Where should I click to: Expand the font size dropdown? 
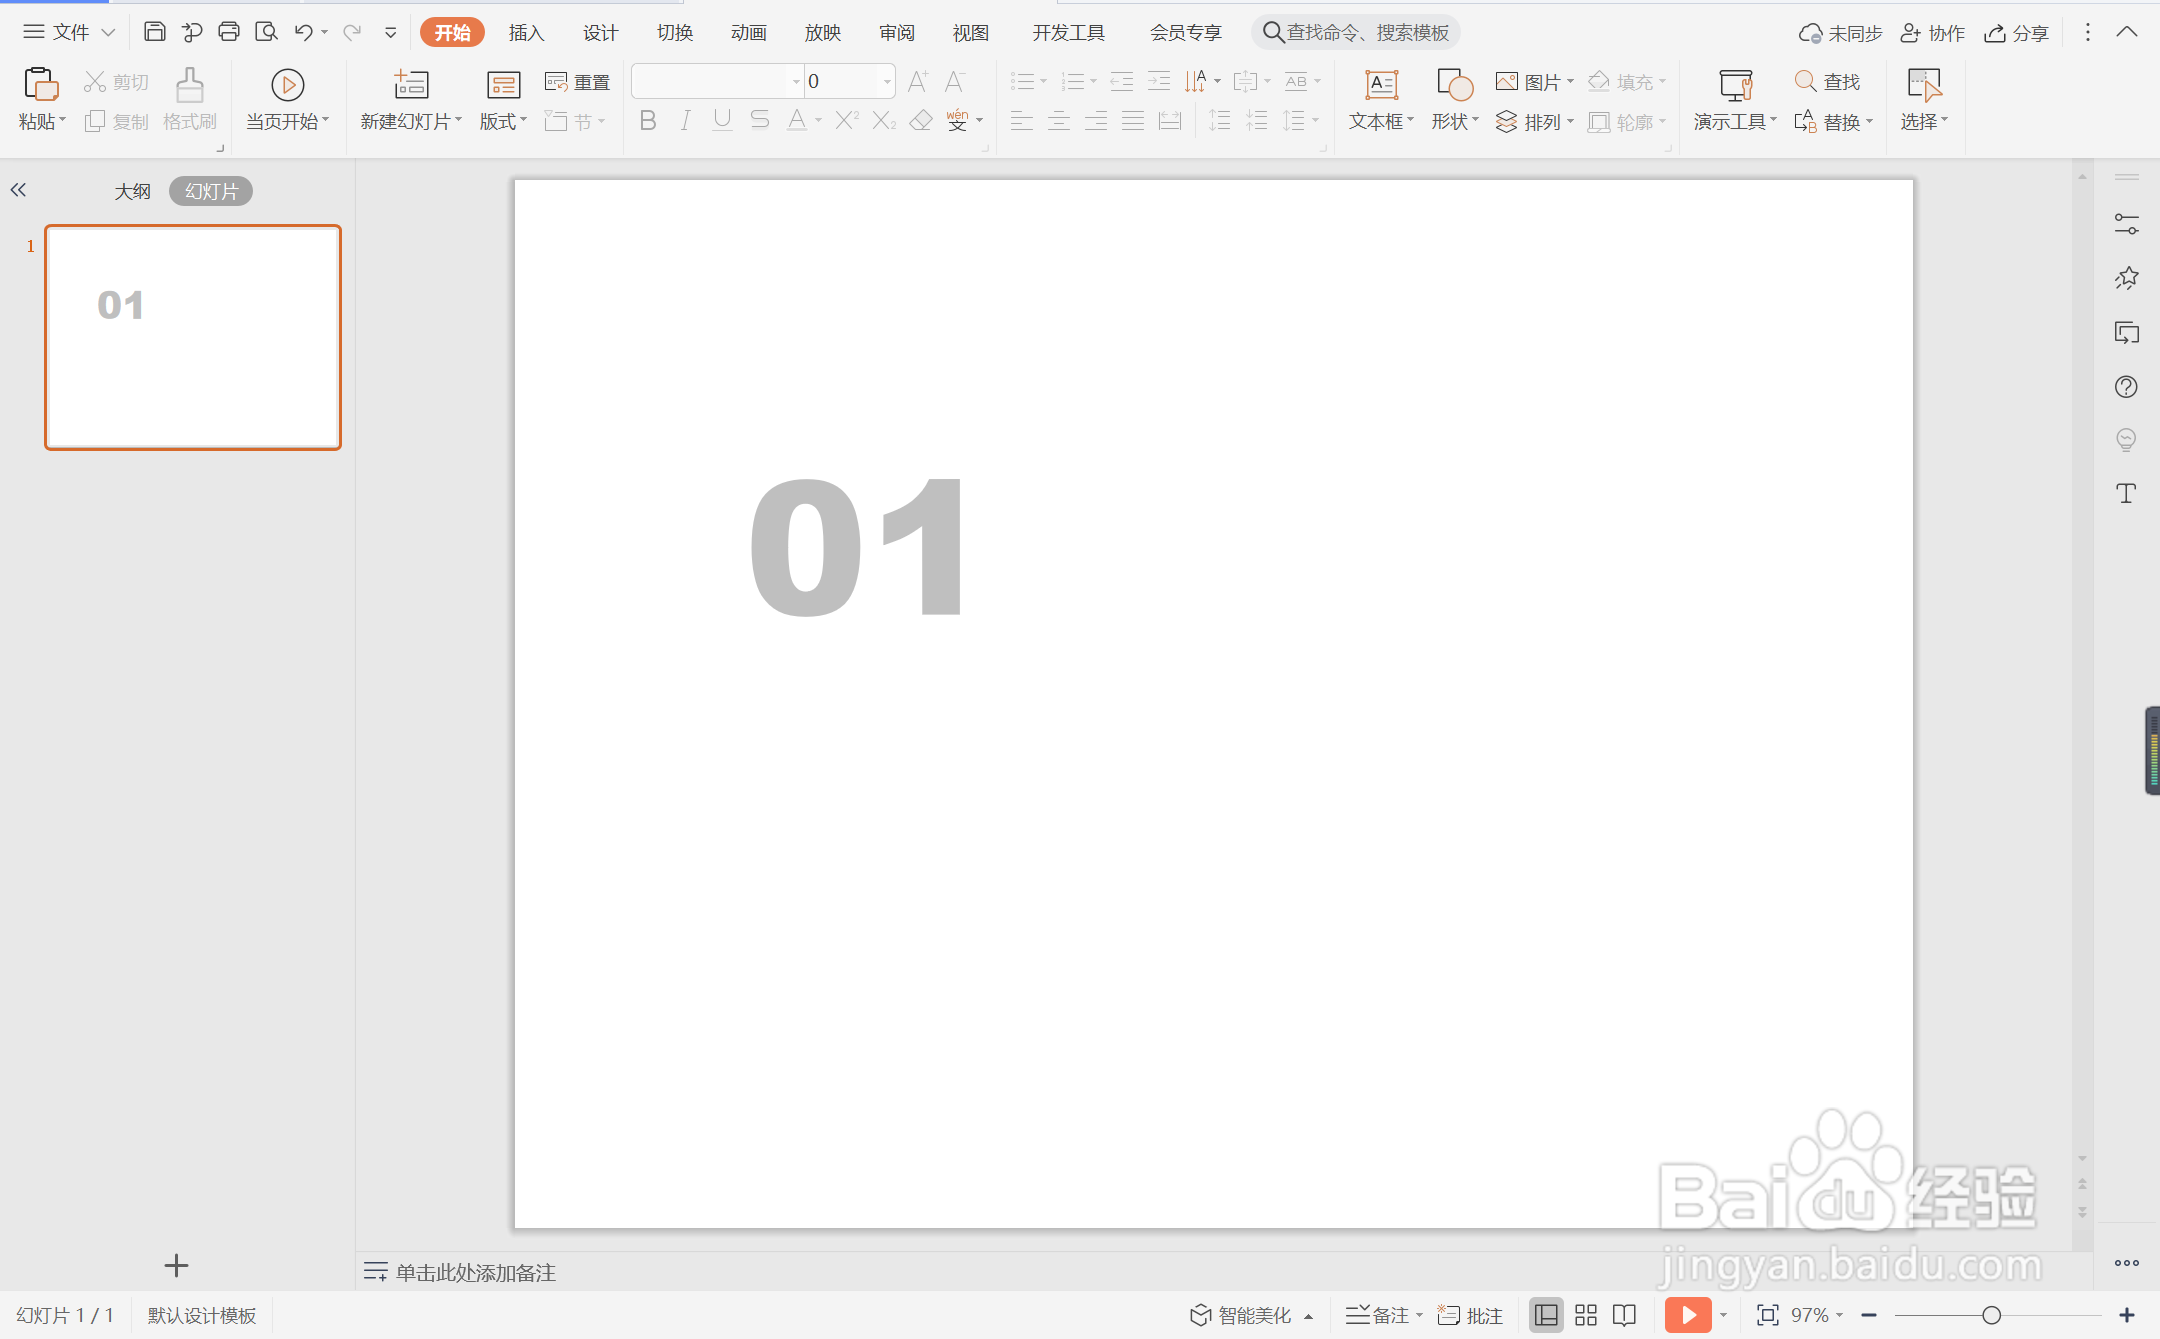click(x=887, y=82)
